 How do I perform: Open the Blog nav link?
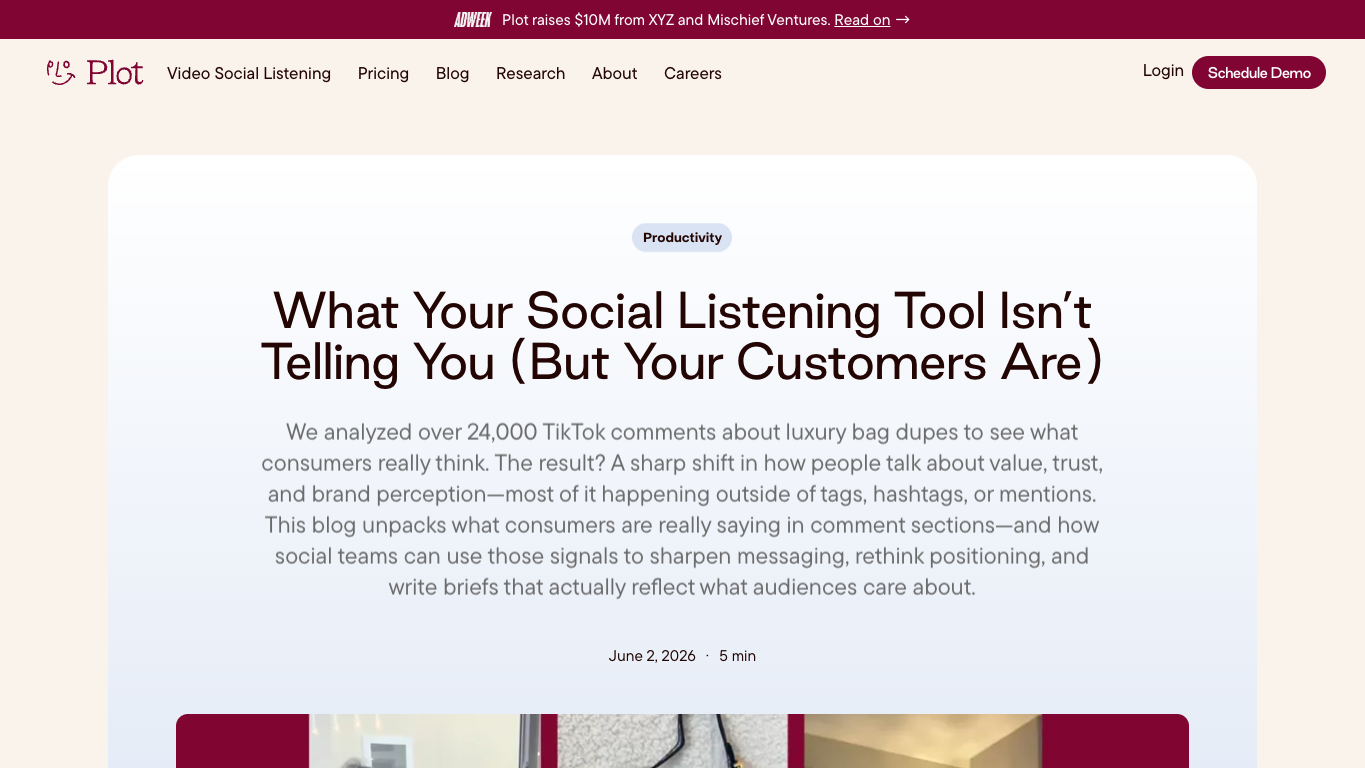[x=452, y=73]
